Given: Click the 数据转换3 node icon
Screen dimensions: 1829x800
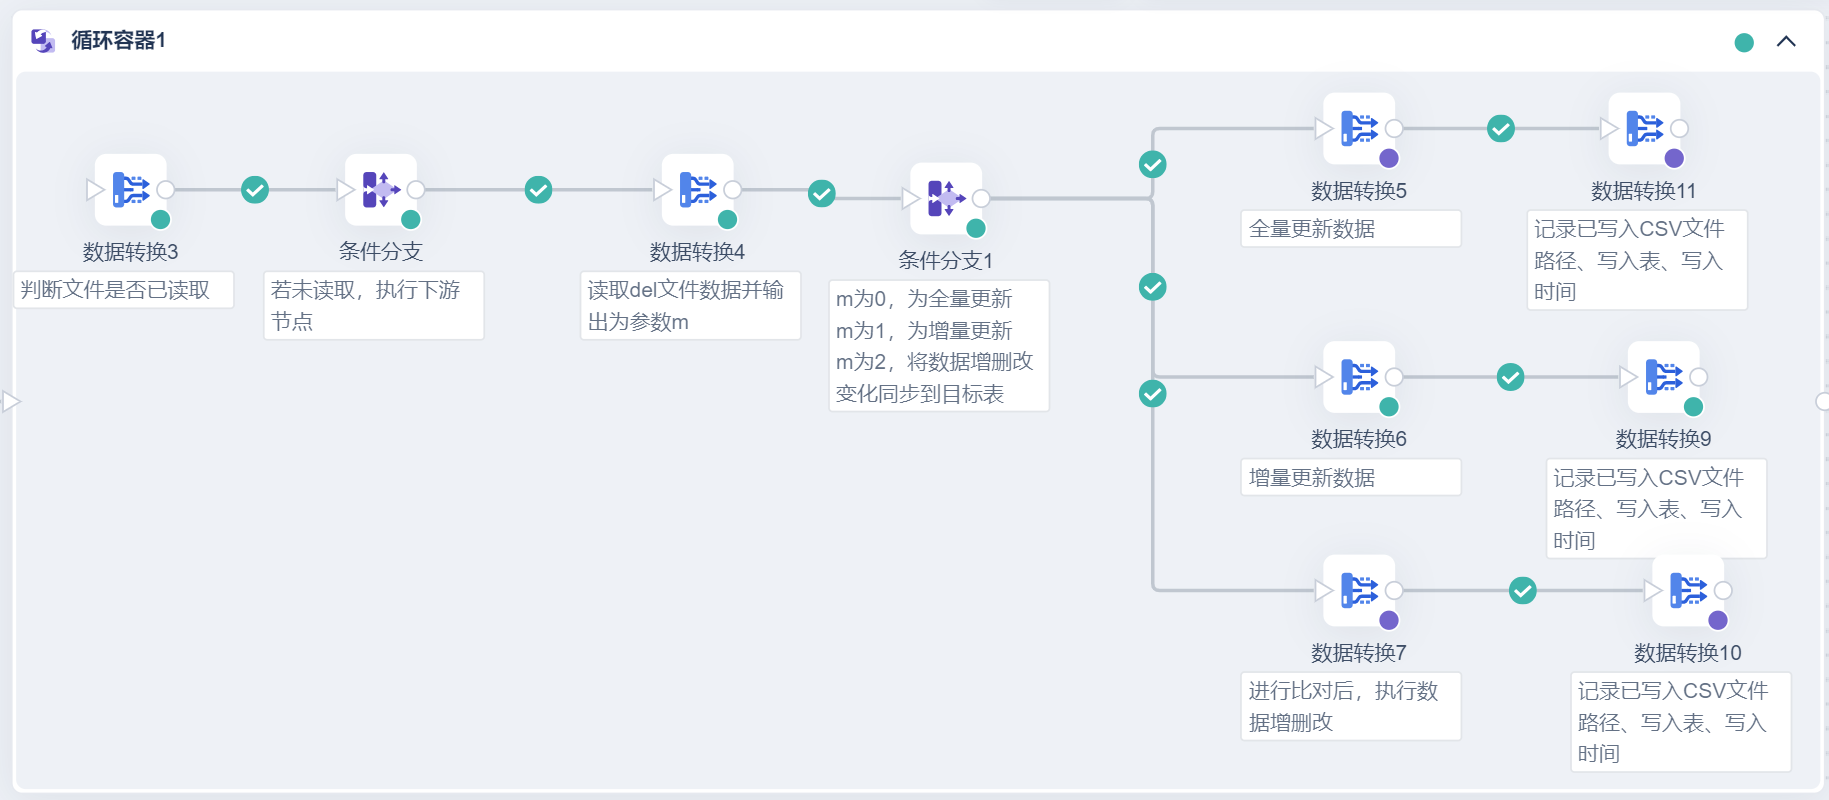Looking at the screenshot, I should [131, 189].
